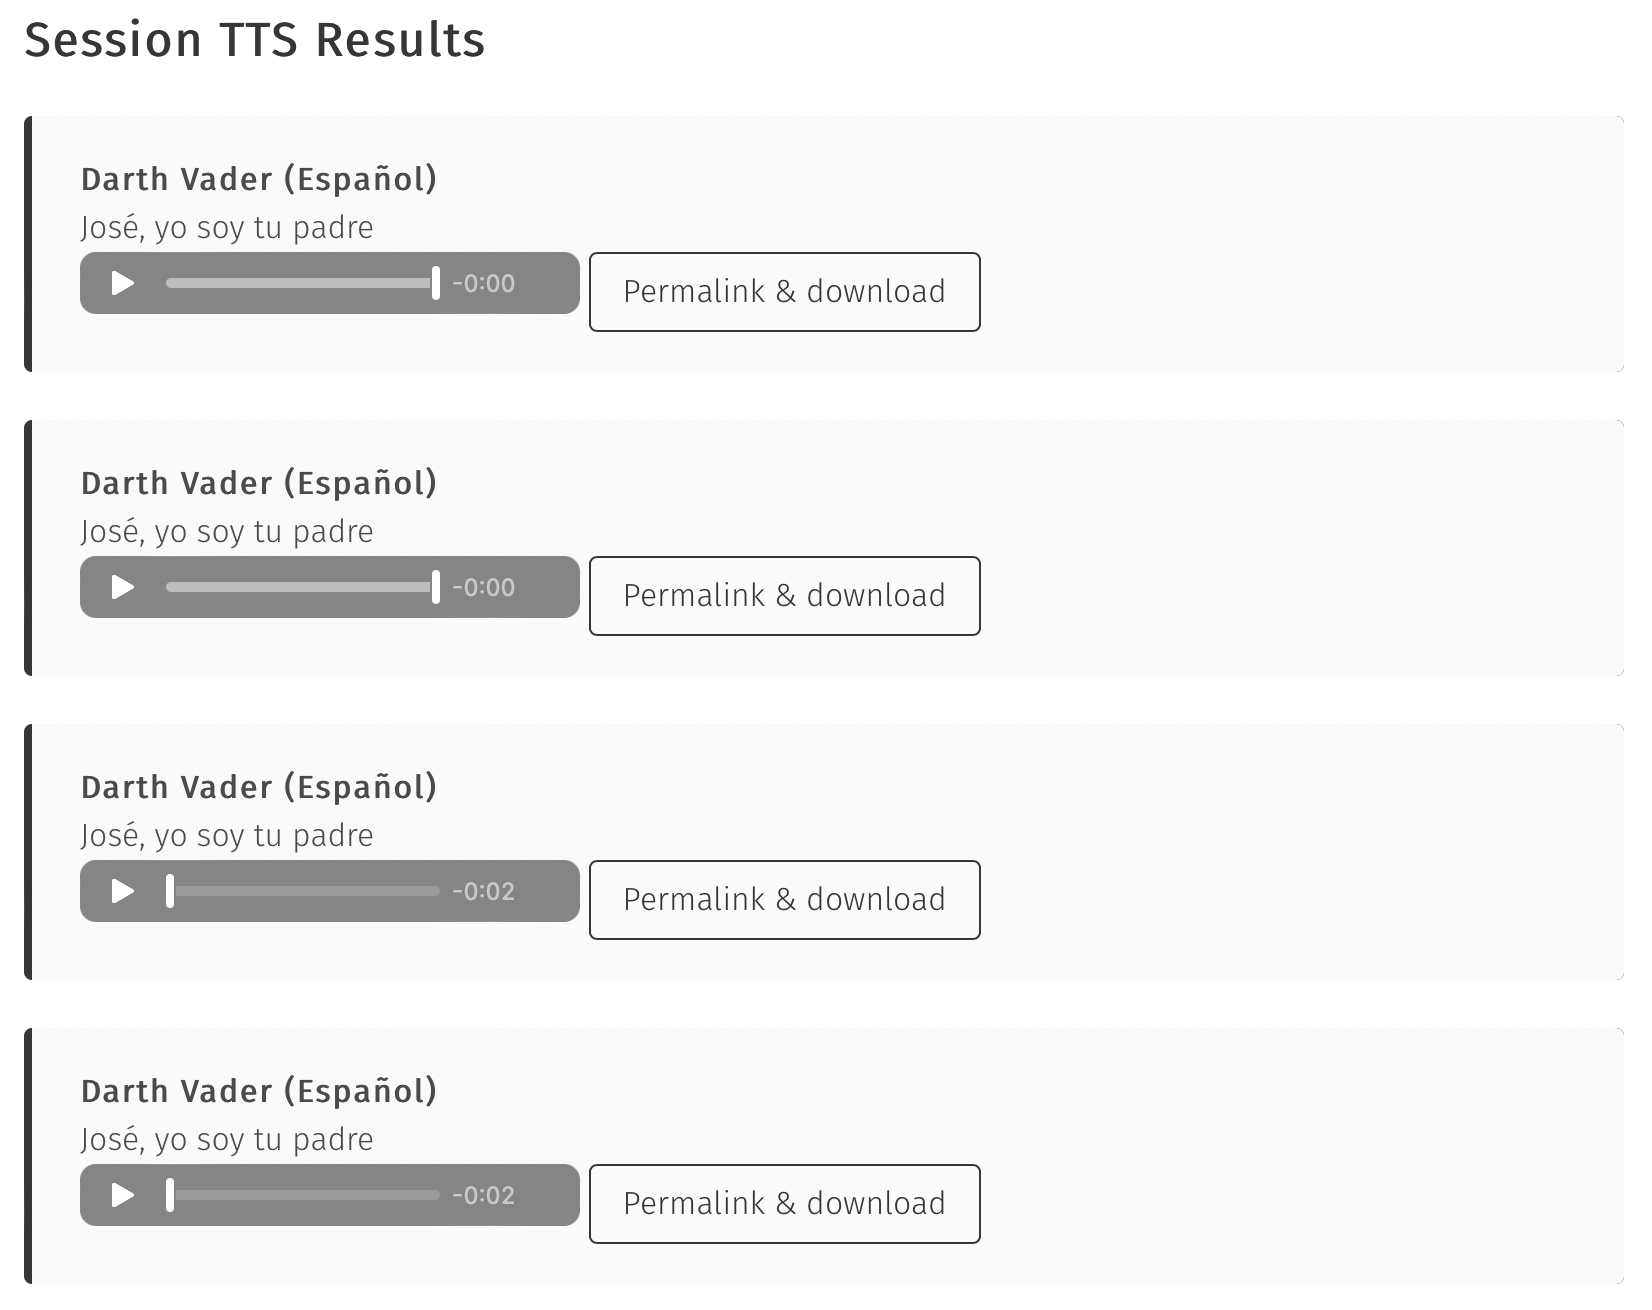Open Permalink & download for second result
The height and width of the screenshot is (1310, 1652).
784,595
